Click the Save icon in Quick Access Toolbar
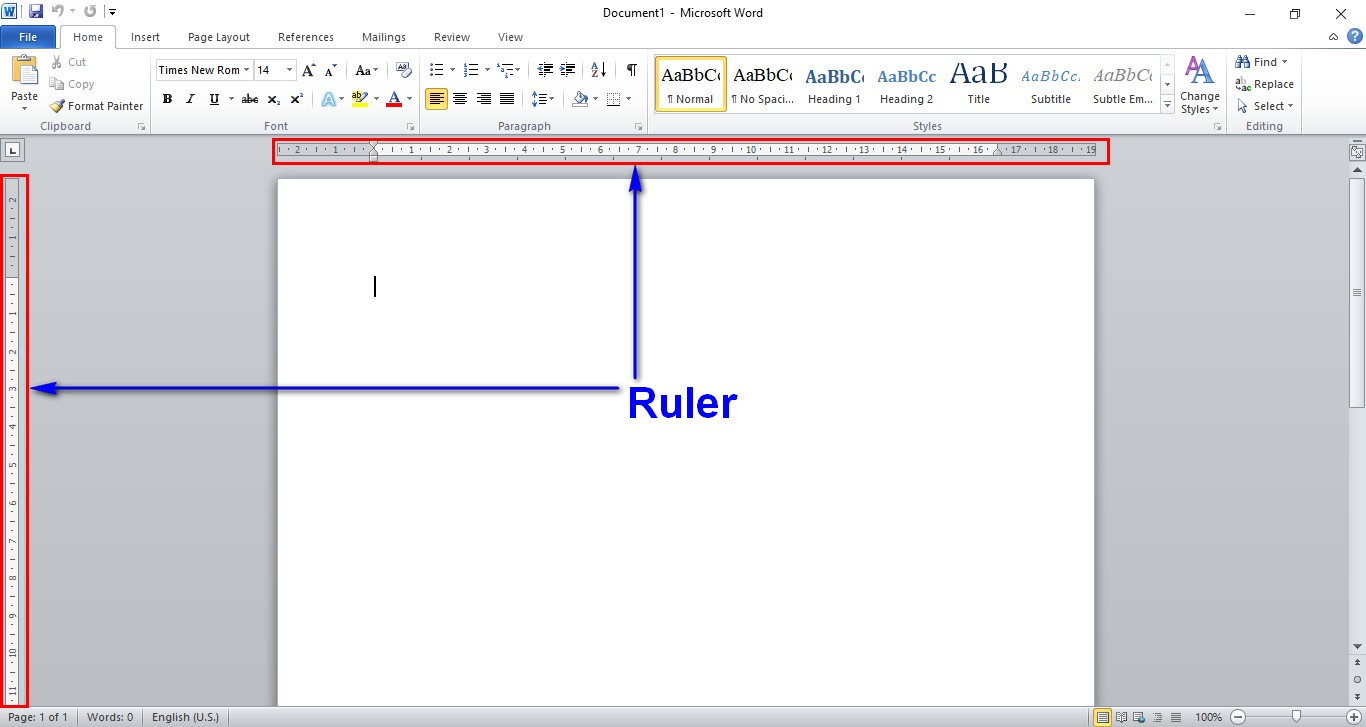The height and width of the screenshot is (727, 1366). (36, 12)
